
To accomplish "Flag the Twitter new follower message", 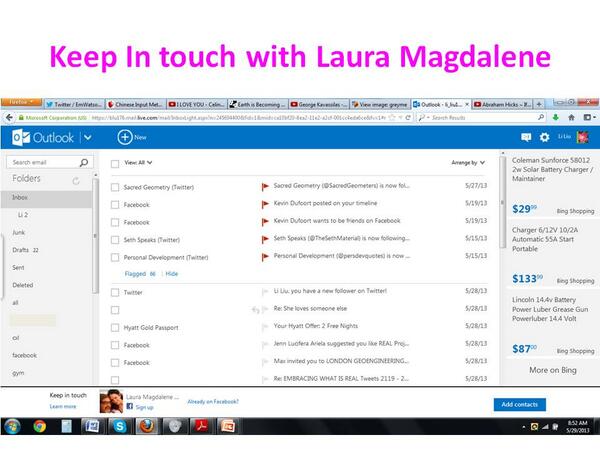I will (x=265, y=292).
